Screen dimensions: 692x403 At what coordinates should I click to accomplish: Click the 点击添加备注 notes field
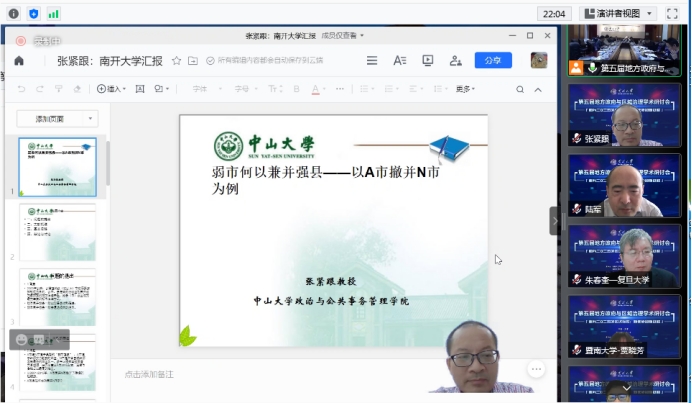tap(149, 374)
